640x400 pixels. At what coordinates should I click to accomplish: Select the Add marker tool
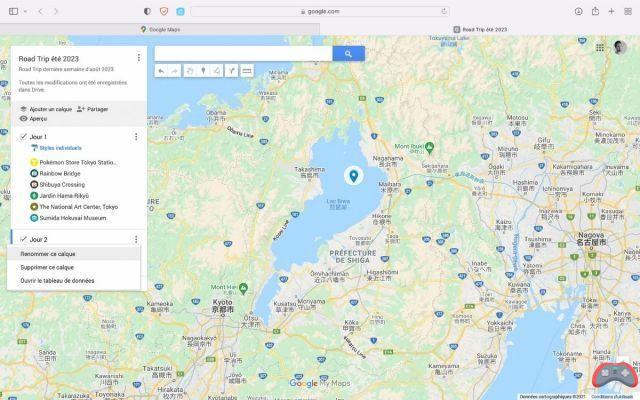pyautogui.click(x=203, y=71)
